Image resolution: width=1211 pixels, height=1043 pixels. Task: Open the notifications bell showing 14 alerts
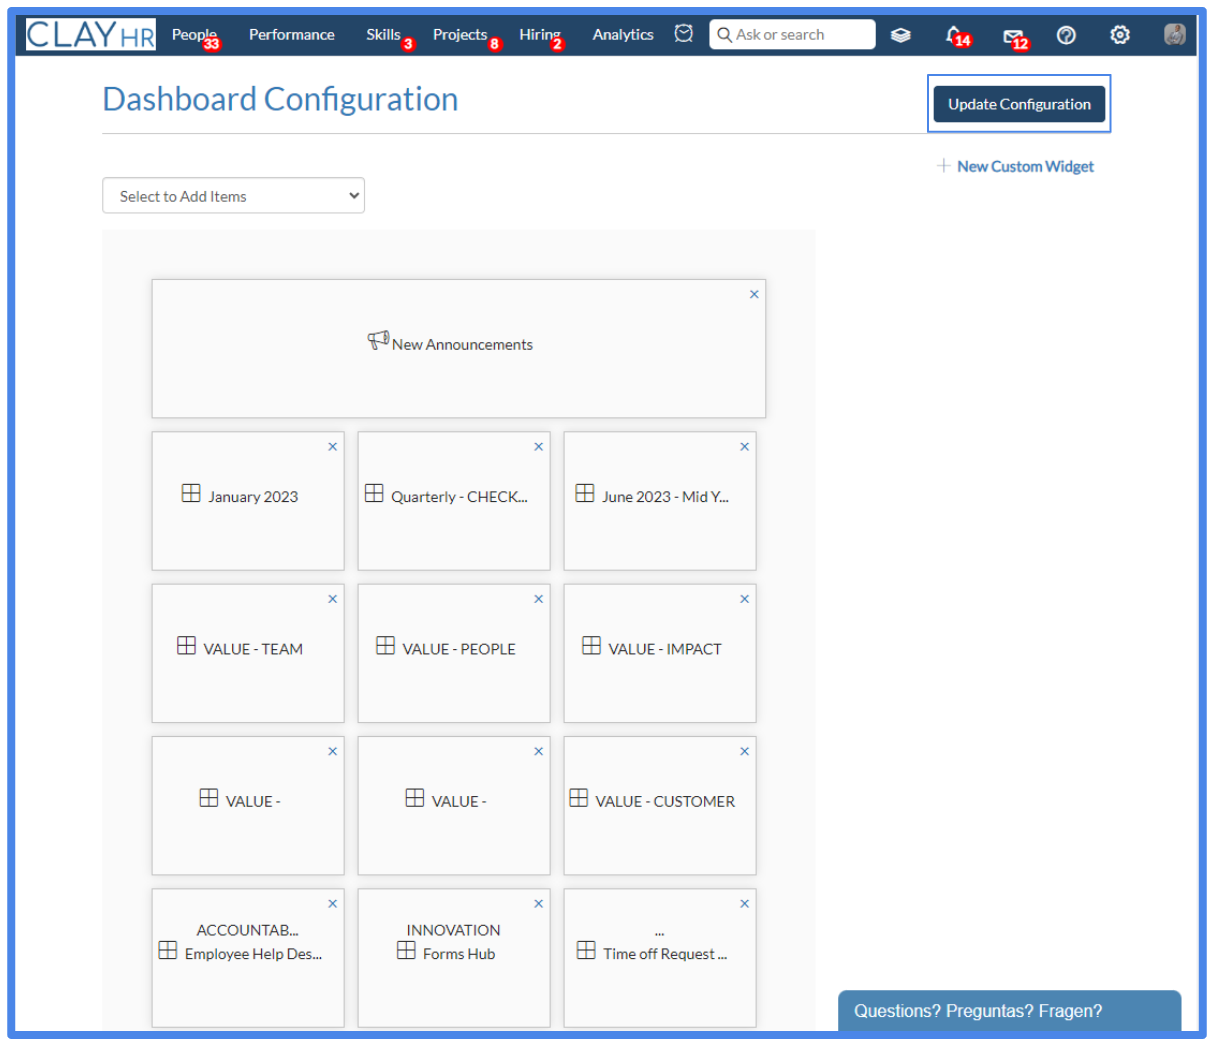953,34
